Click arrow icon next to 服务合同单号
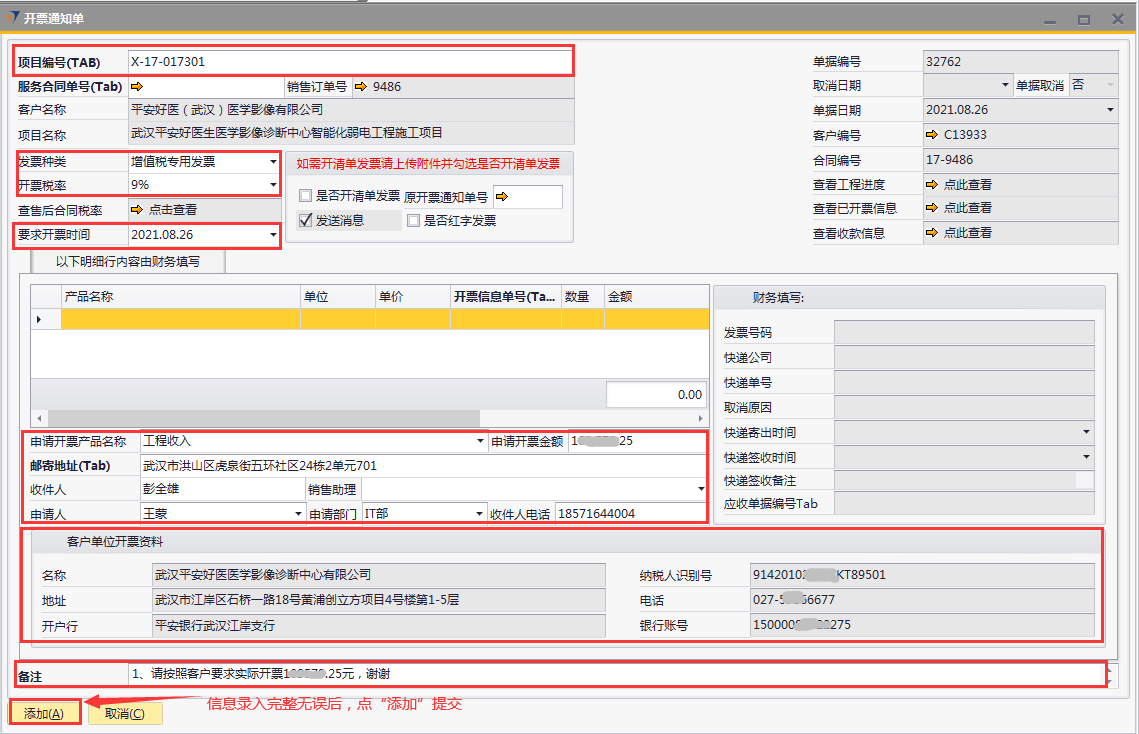Image resolution: width=1139 pixels, height=734 pixels. [x=138, y=87]
